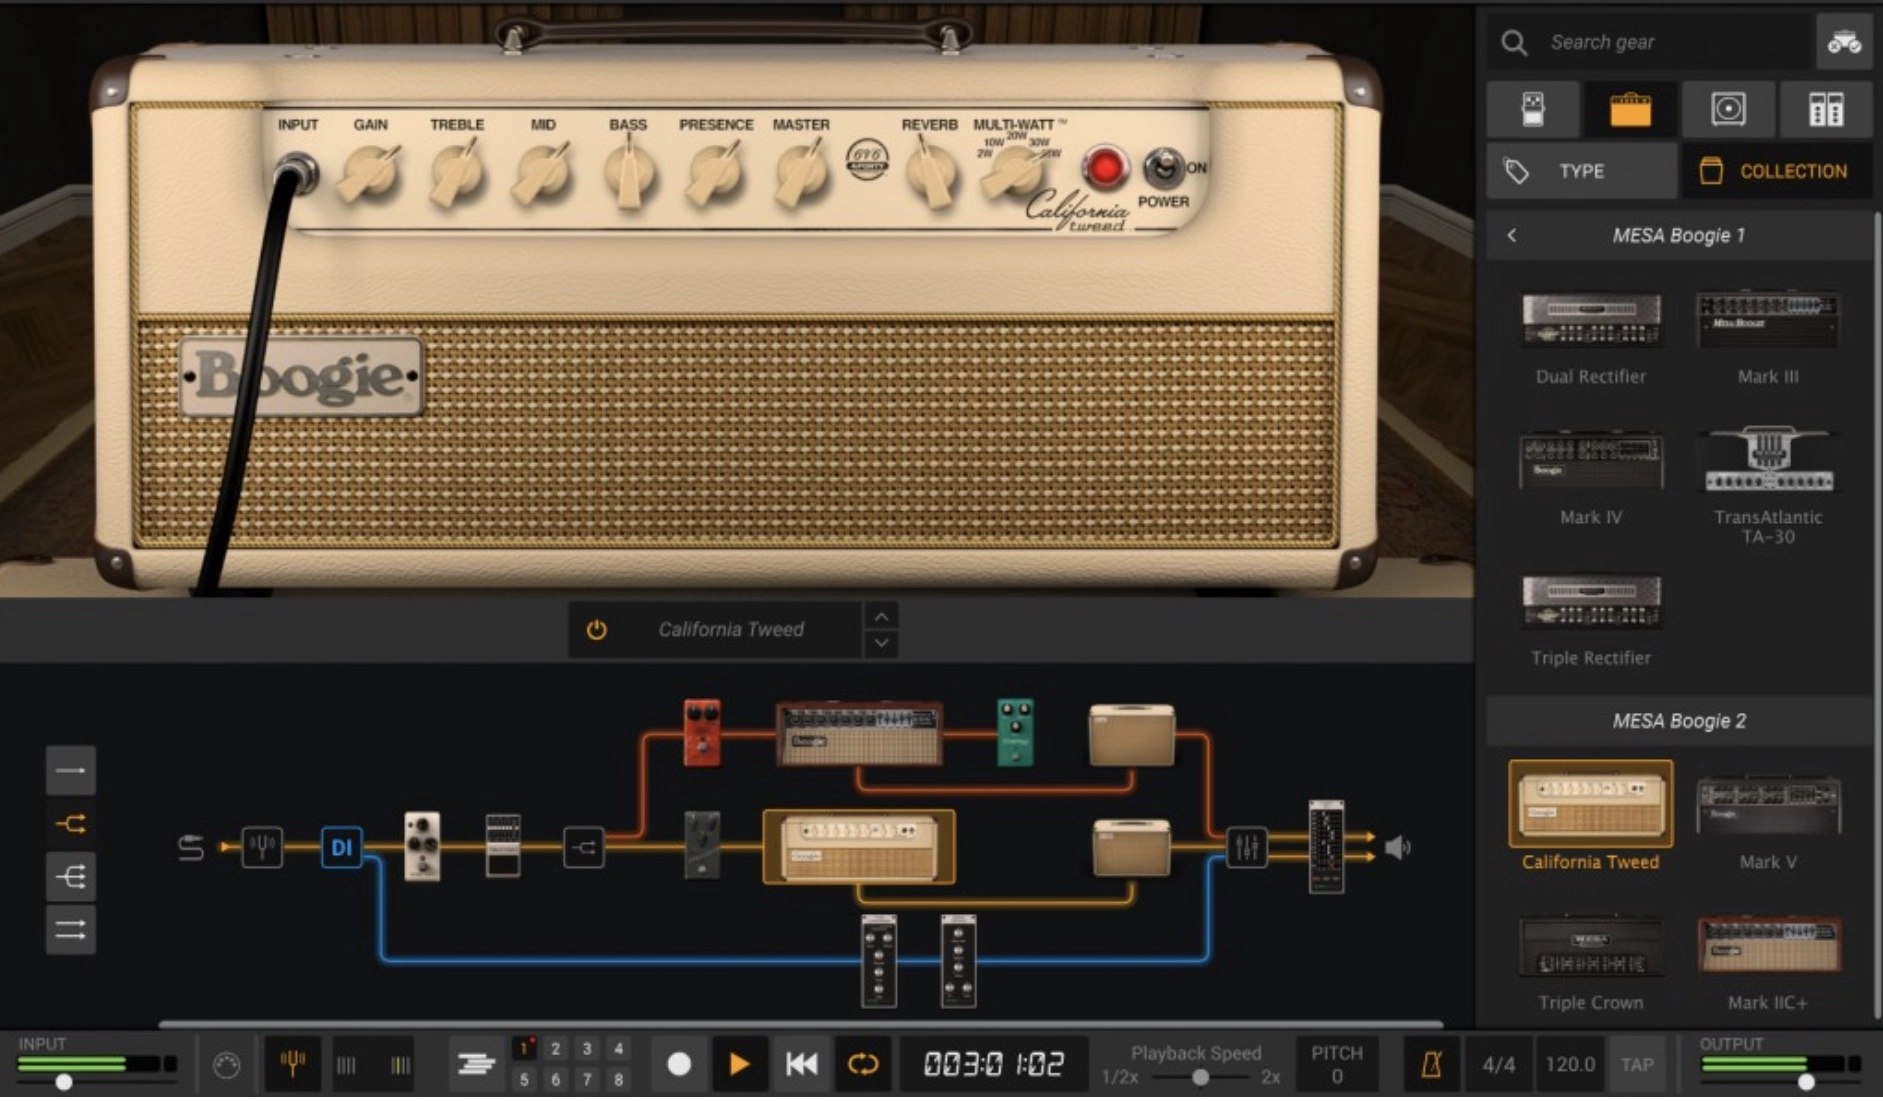Select previous gear with up chevron
Screen dimensions: 1883x1101
pos(881,616)
